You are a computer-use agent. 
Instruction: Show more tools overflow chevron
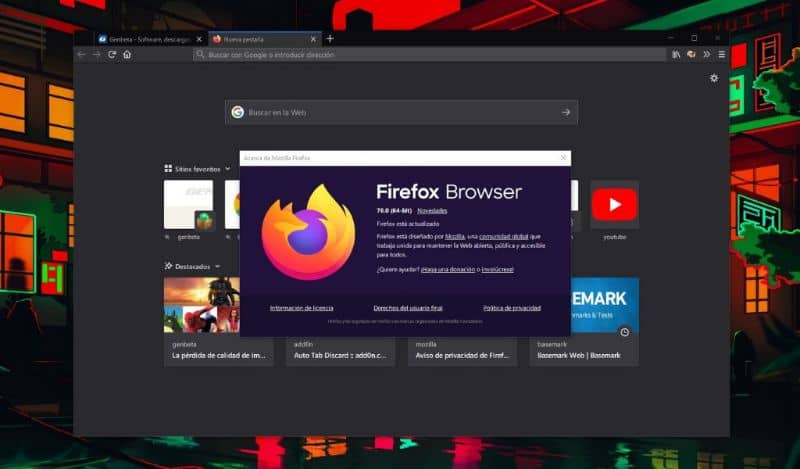coord(707,54)
